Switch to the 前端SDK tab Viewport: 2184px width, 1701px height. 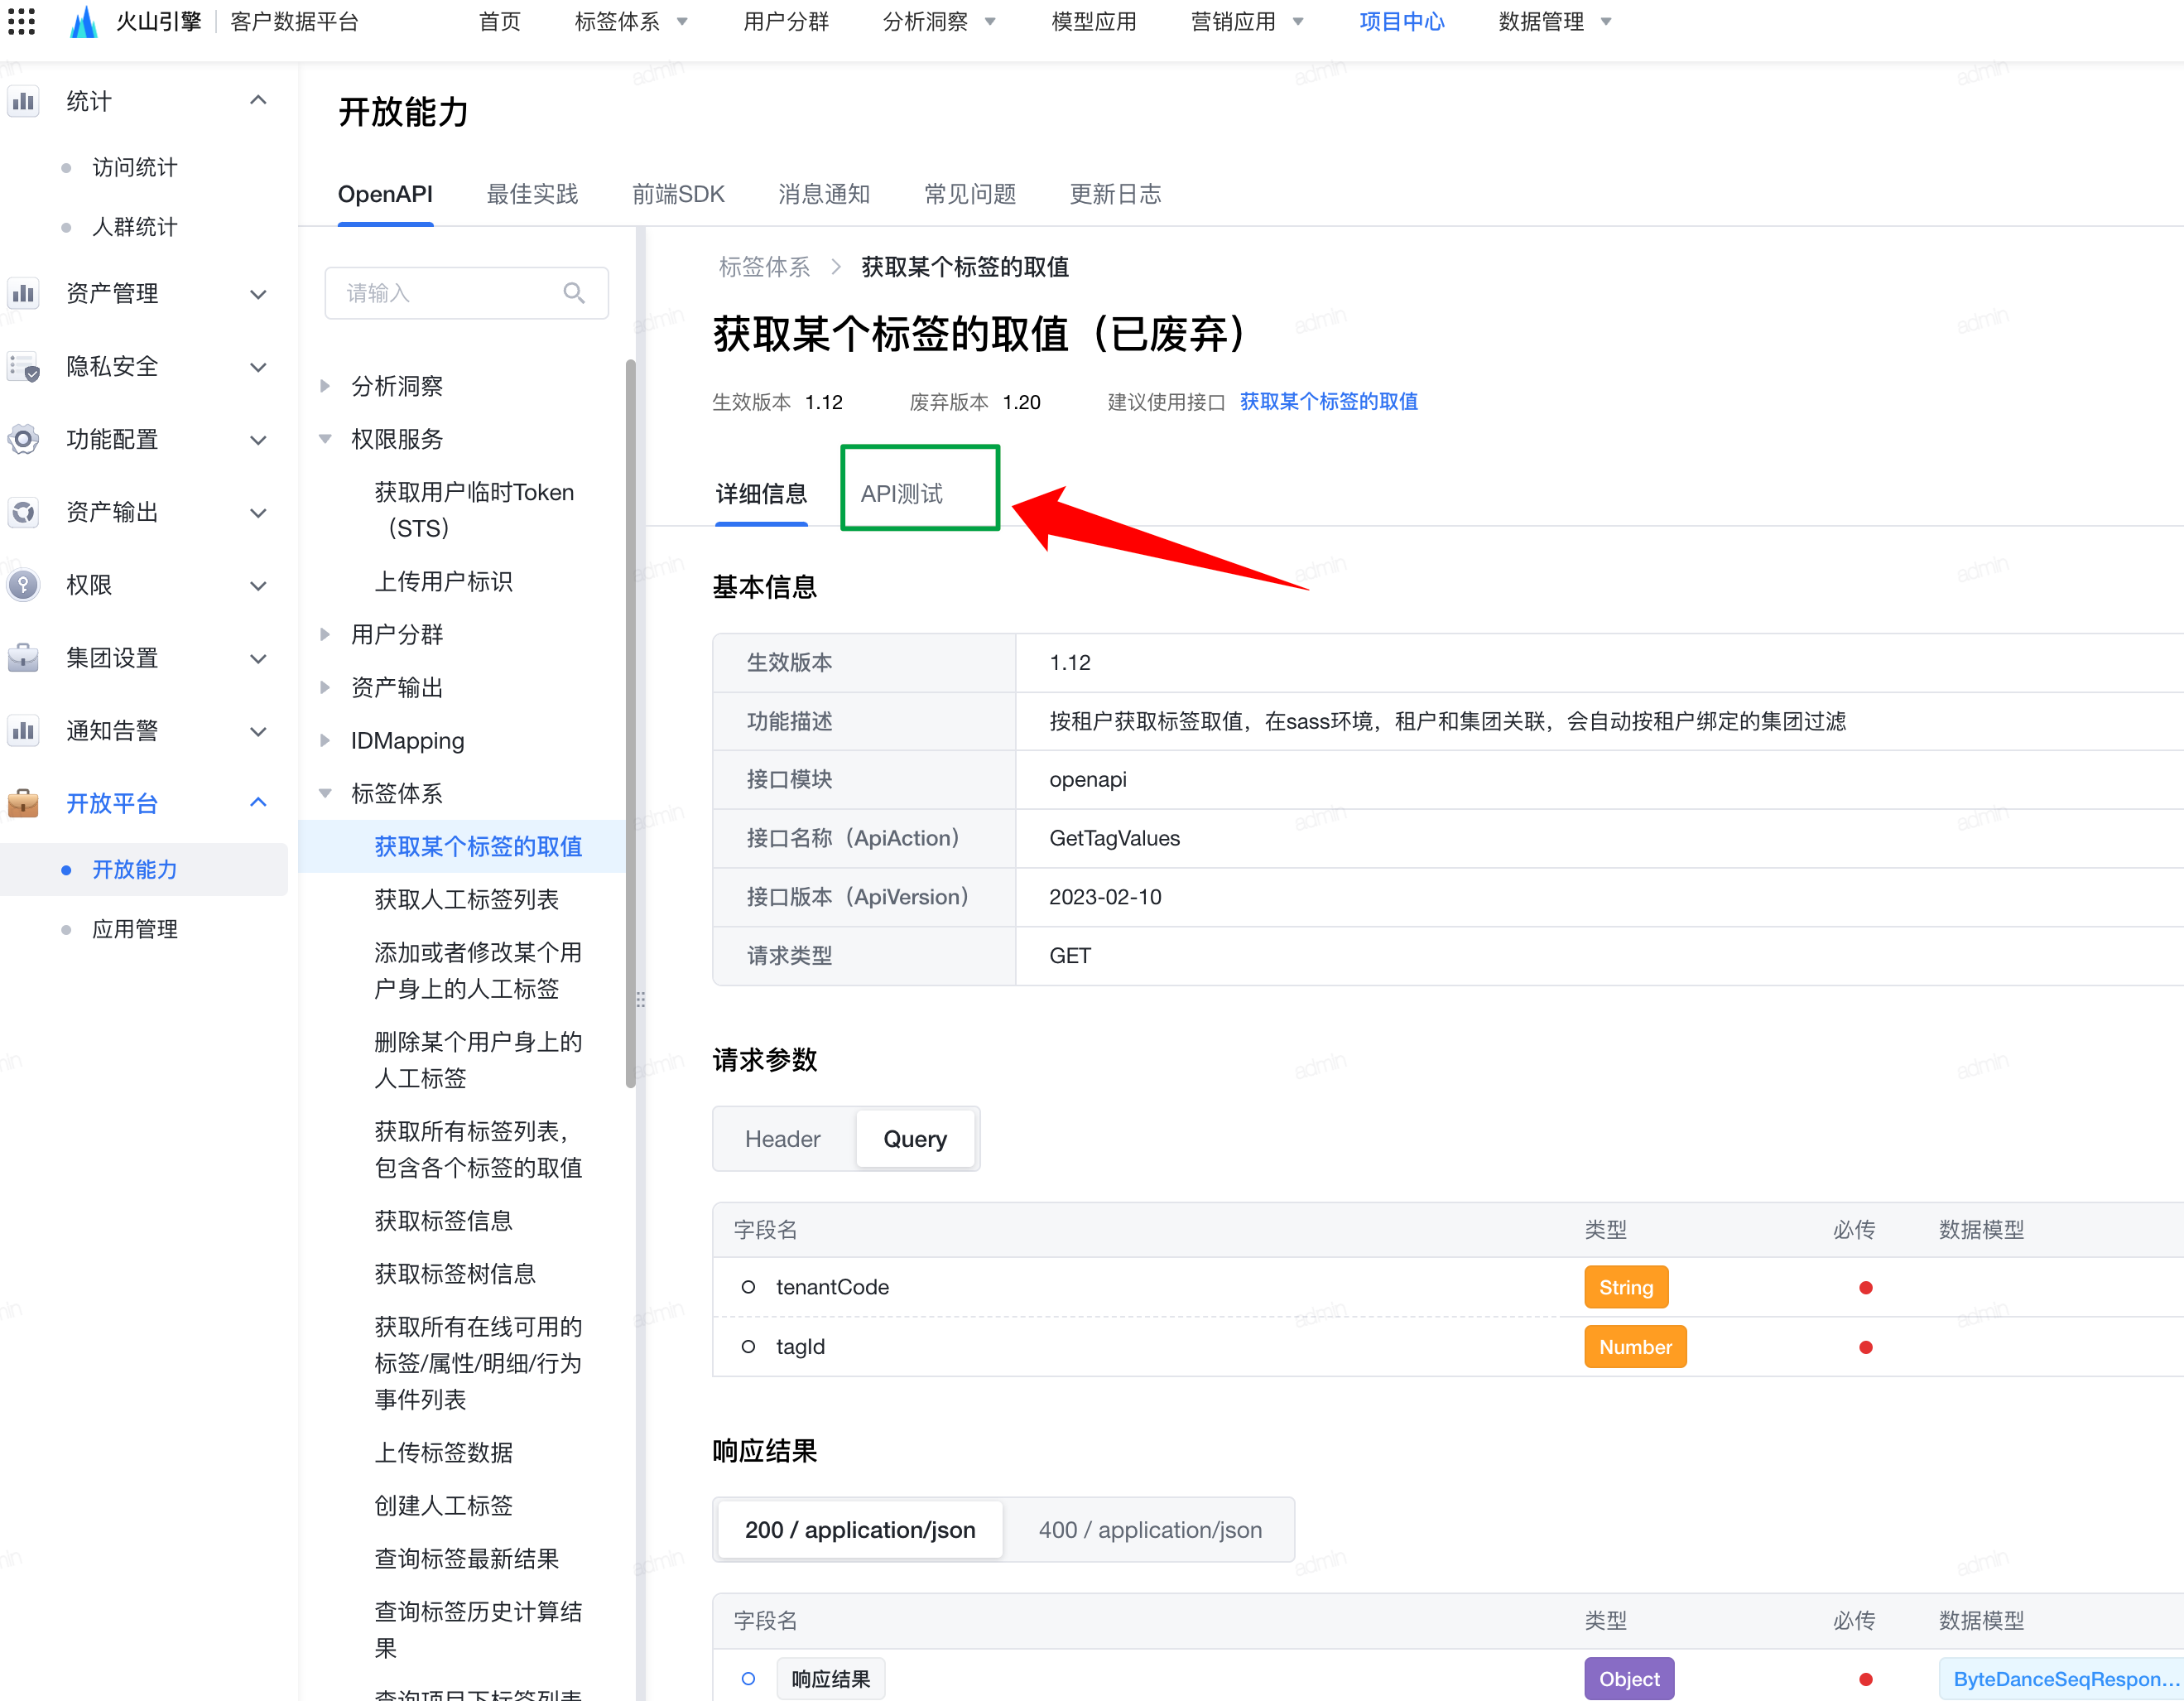tap(678, 194)
